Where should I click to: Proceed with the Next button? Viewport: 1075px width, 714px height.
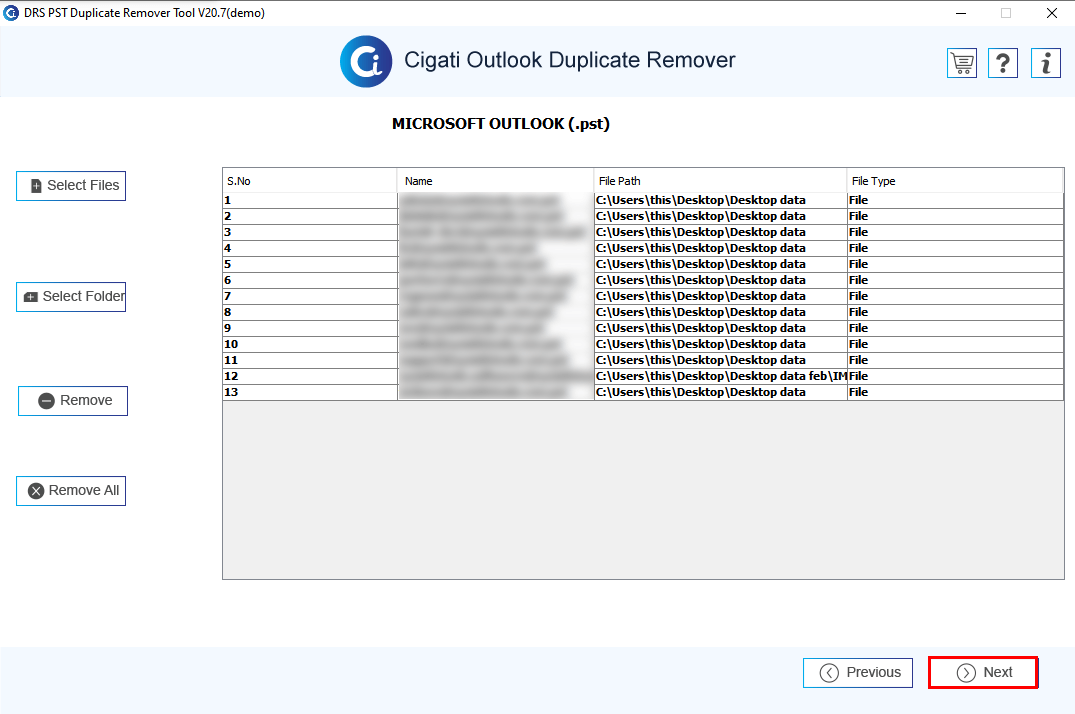pos(983,672)
